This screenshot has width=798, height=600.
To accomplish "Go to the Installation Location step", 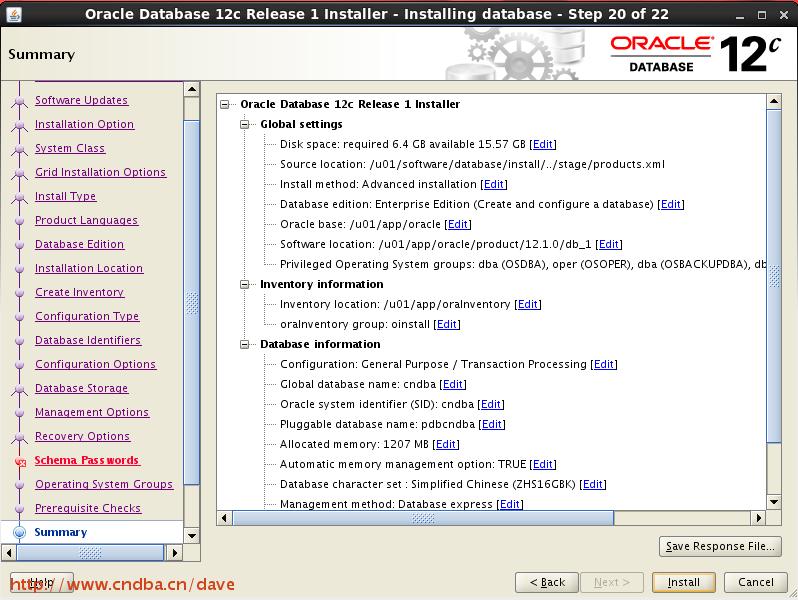I will coord(89,268).
